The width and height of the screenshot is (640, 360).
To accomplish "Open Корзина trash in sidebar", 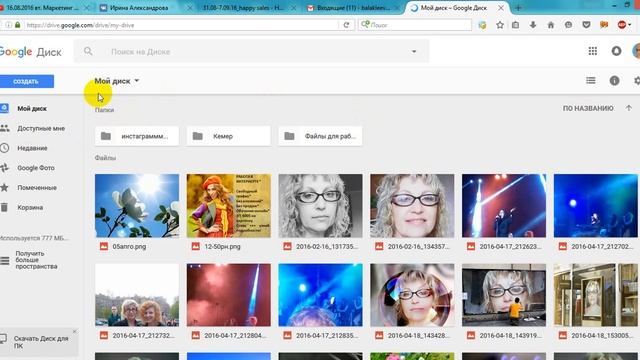I will click(x=30, y=207).
